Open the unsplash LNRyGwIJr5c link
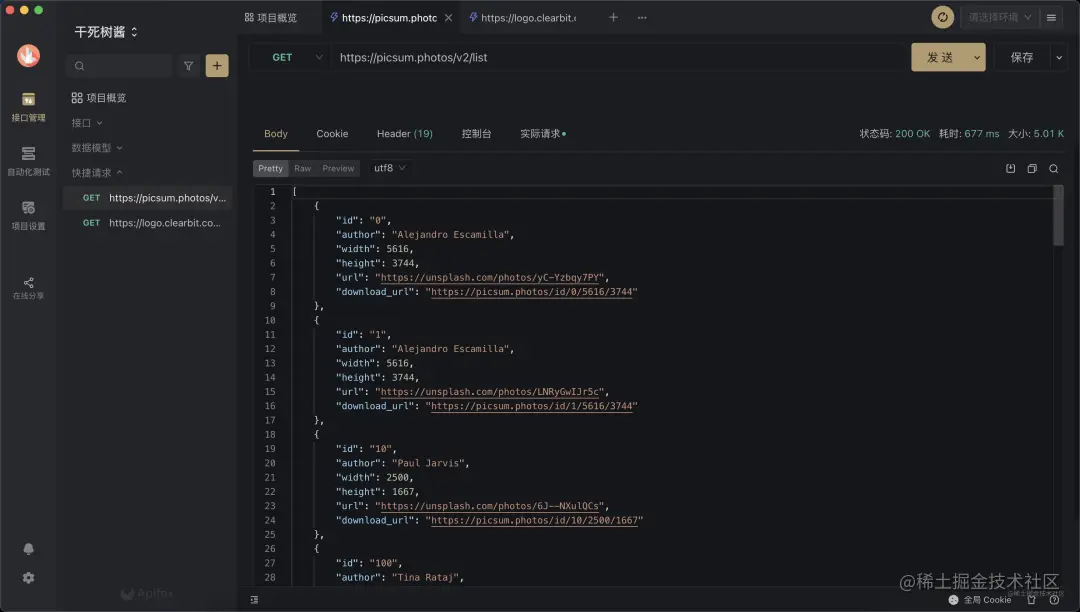1080x612 pixels. point(490,392)
